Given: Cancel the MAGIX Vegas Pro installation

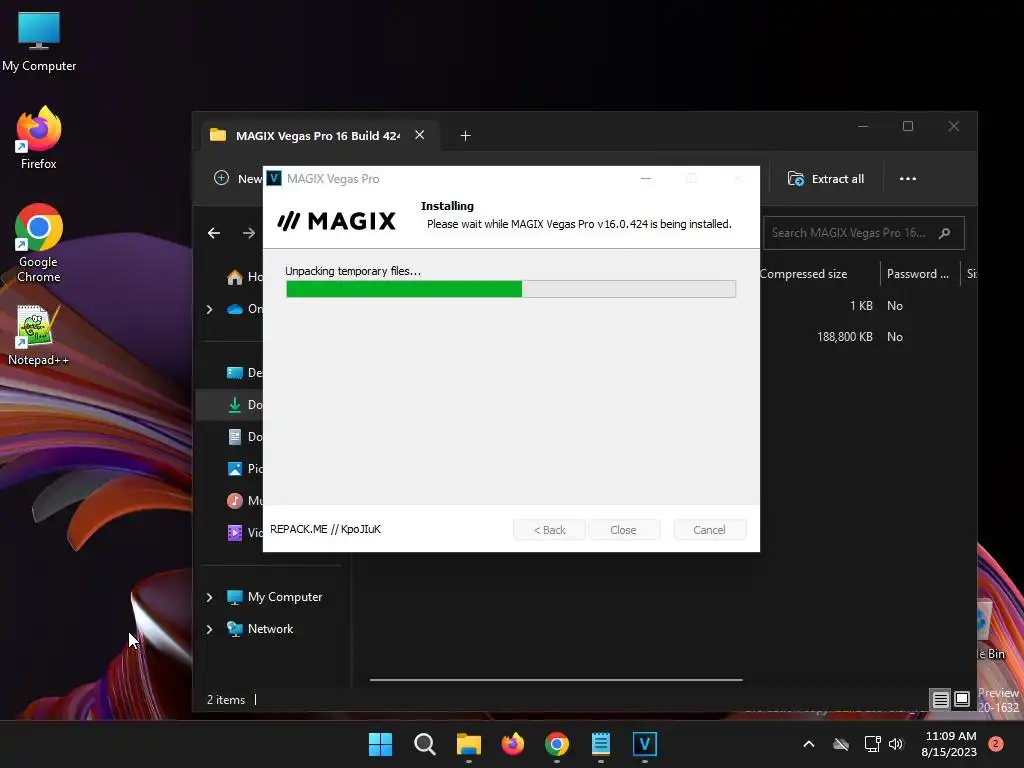Looking at the screenshot, I should (709, 530).
